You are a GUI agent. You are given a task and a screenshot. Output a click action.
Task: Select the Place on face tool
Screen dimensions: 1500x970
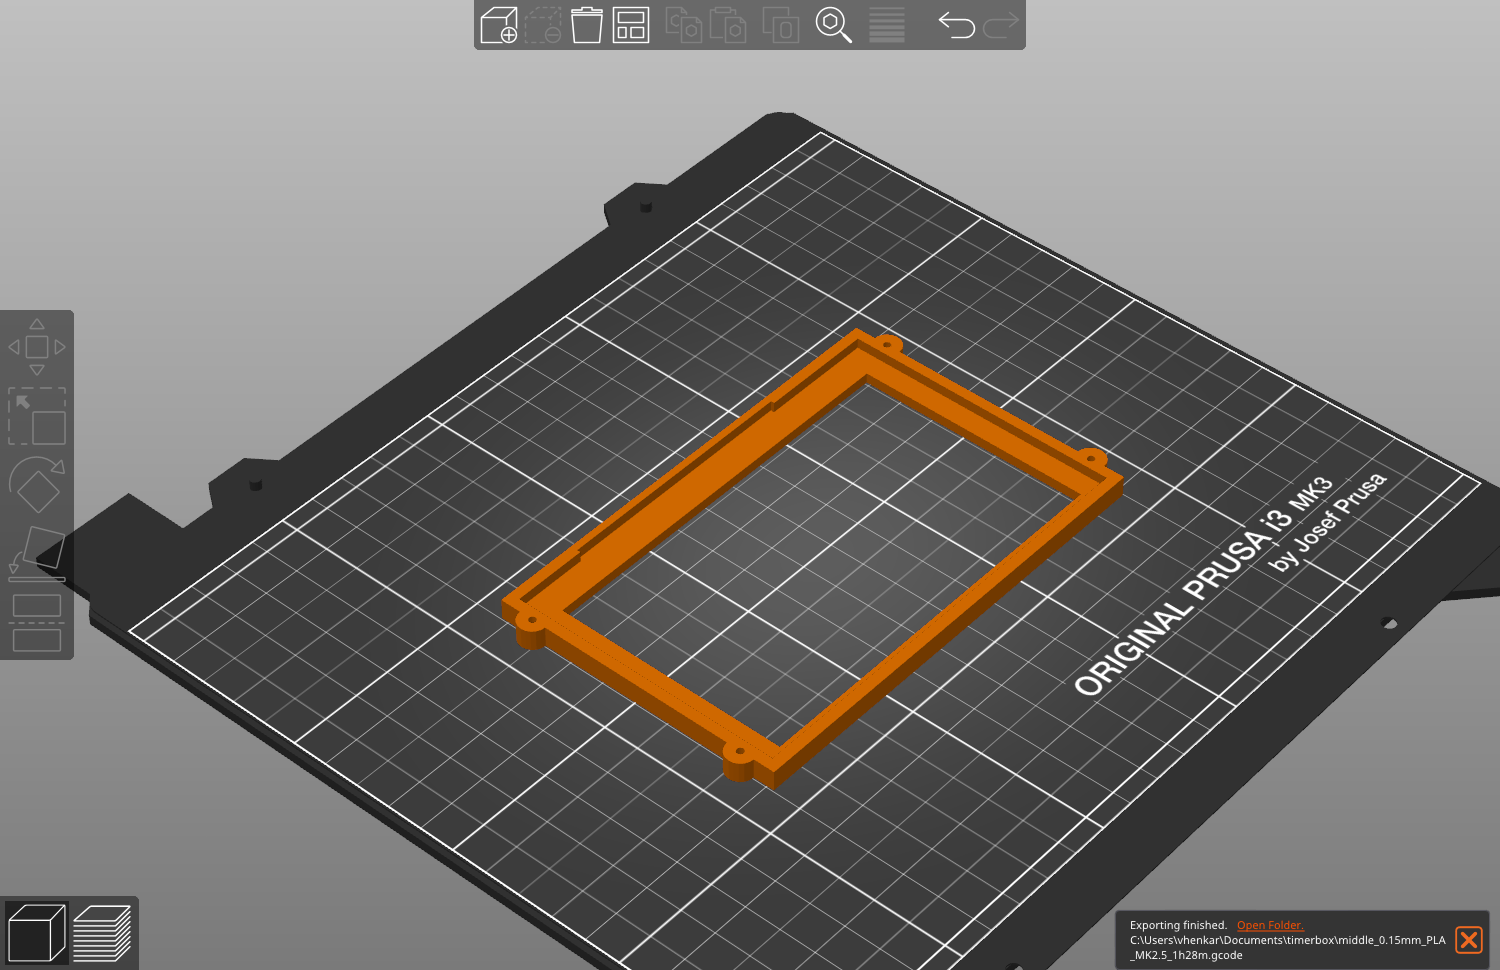pyautogui.click(x=37, y=553)
